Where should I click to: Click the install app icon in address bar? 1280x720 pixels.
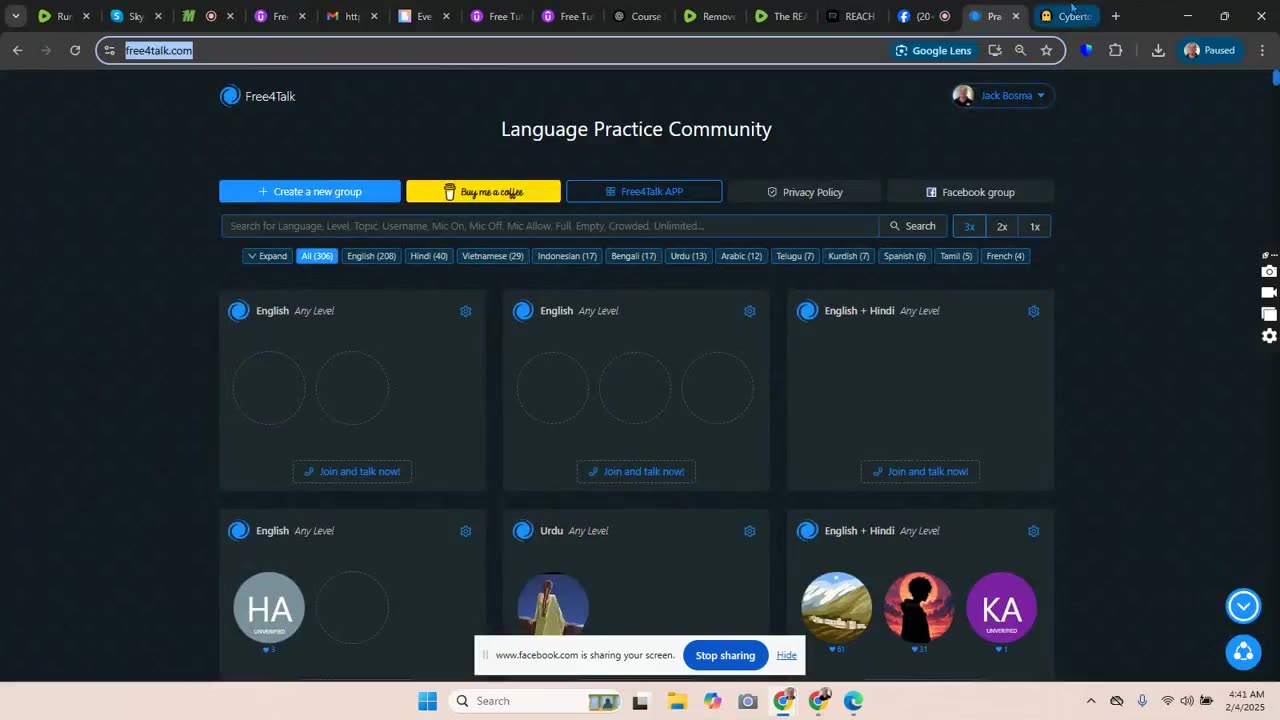(994, 50)
